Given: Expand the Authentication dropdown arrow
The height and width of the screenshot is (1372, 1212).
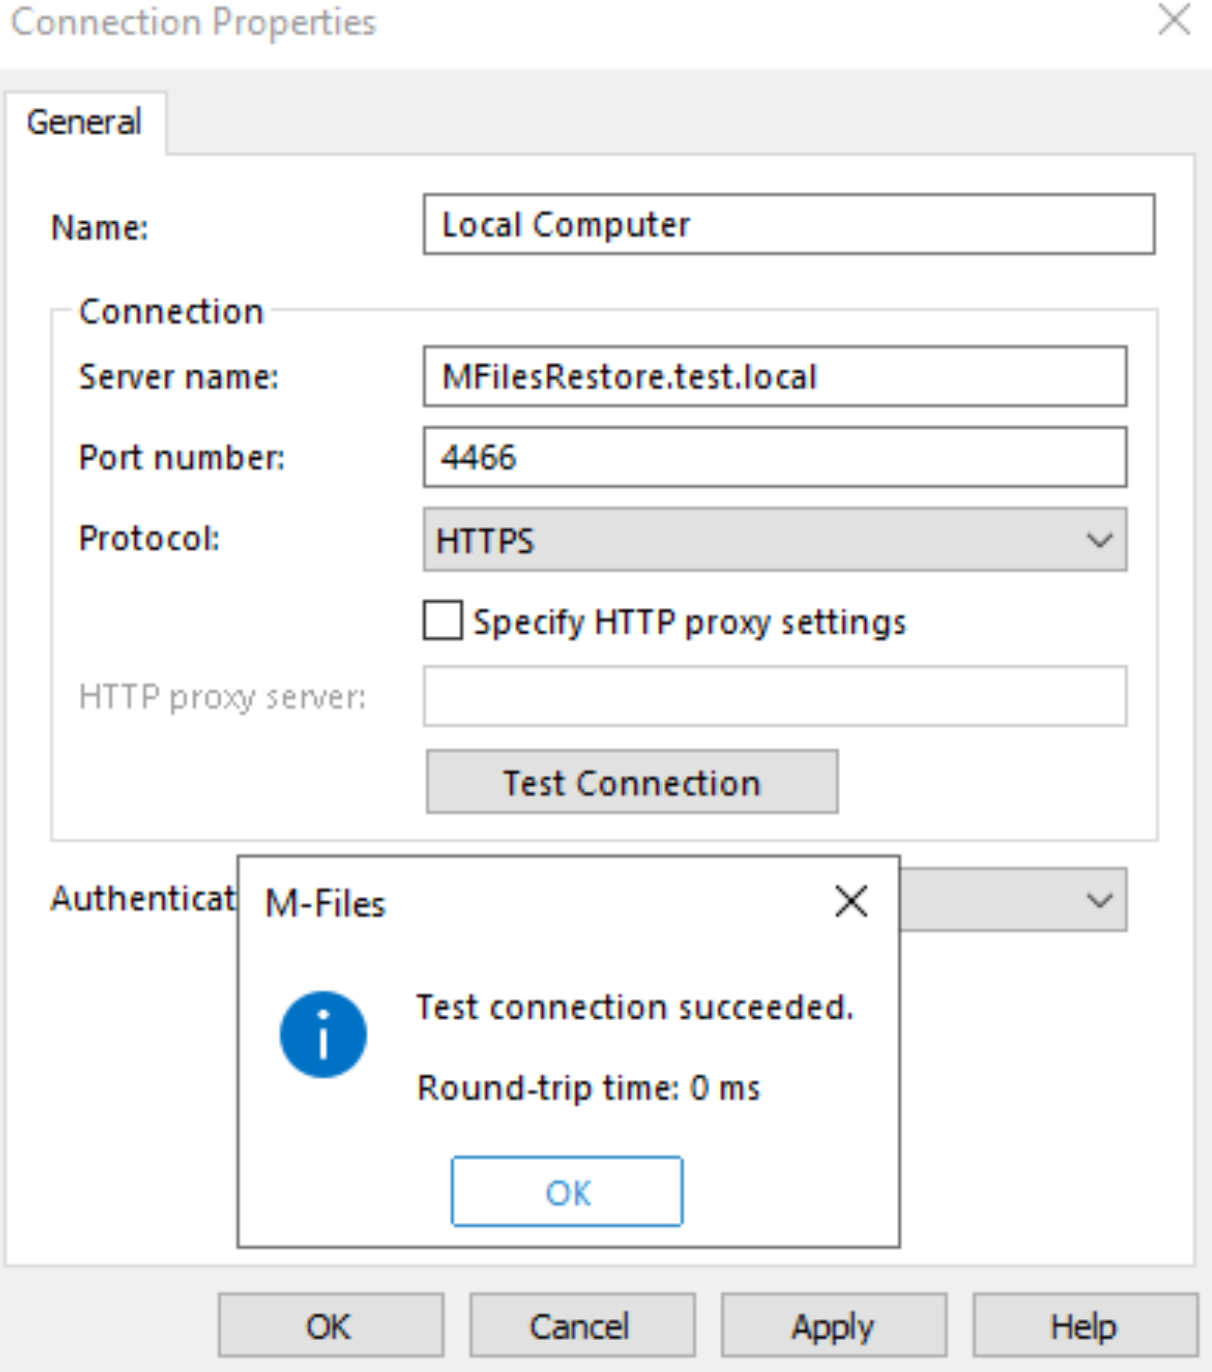Looking at the screenshot, I should [1100, 900].
